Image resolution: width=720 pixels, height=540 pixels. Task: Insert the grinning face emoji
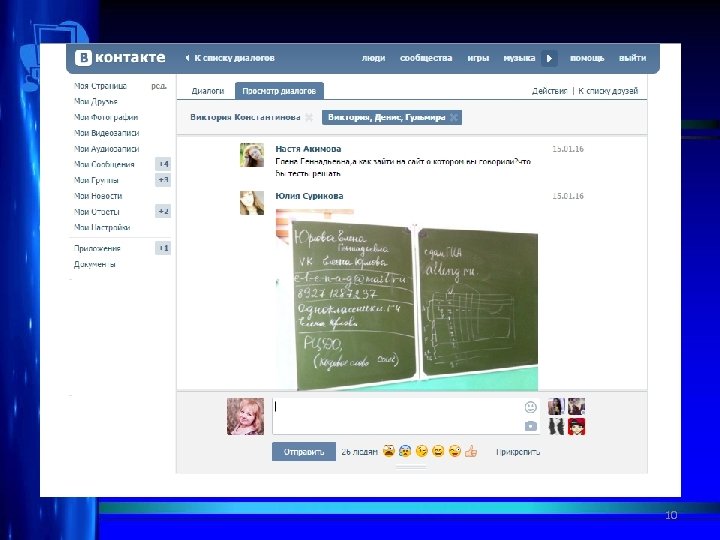pyautogui.click(x=438, y=451)
